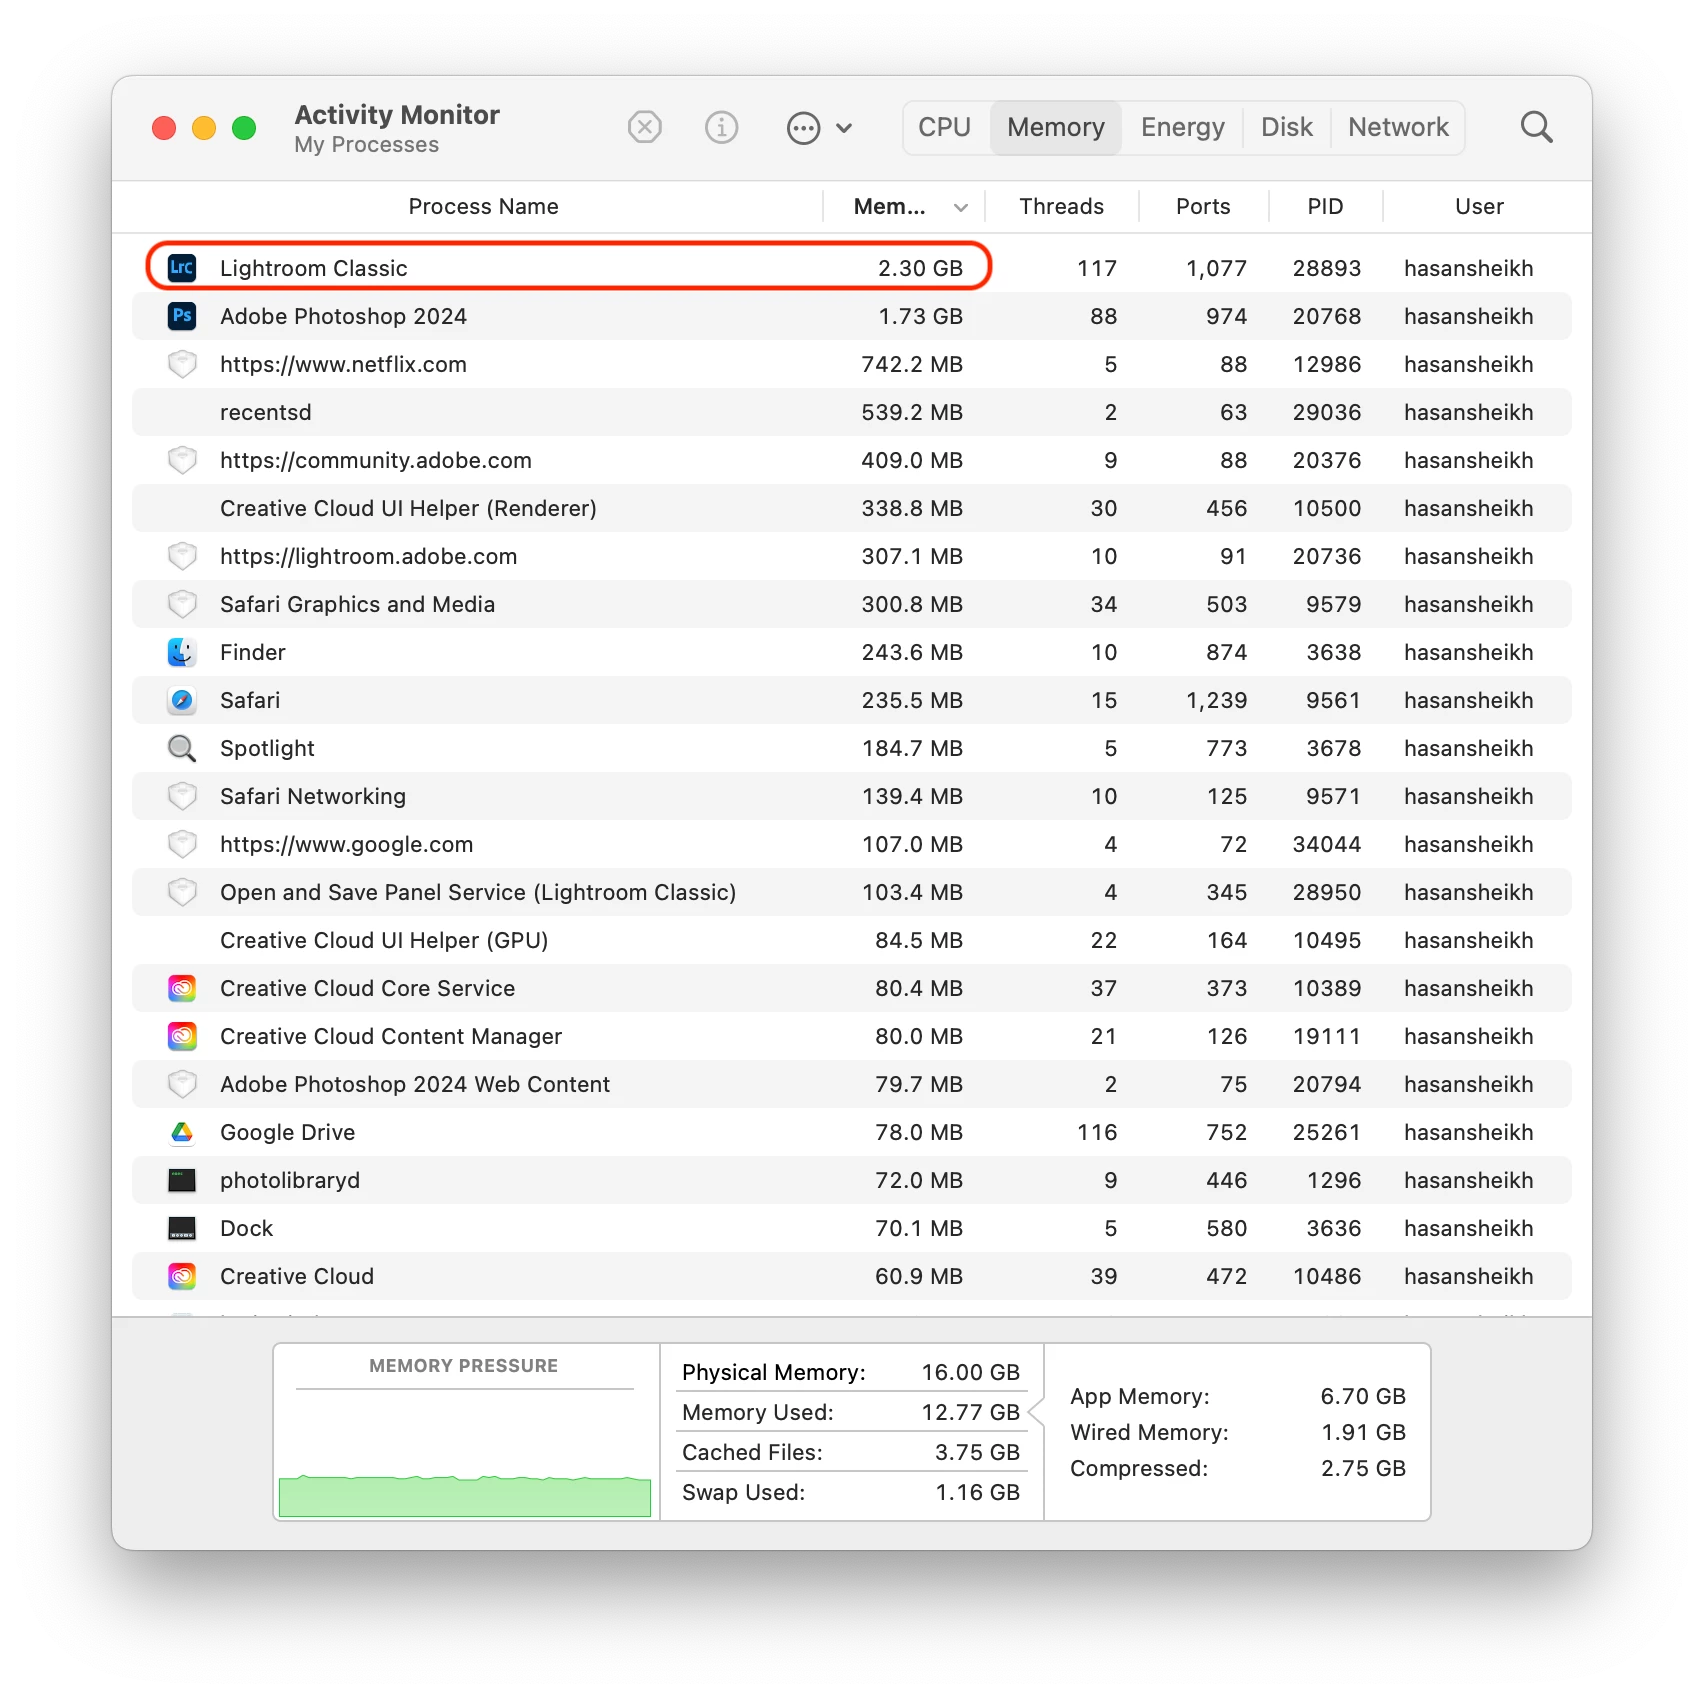Click the Creative Cloud Content Manager icon

(x=182, y=1036)
